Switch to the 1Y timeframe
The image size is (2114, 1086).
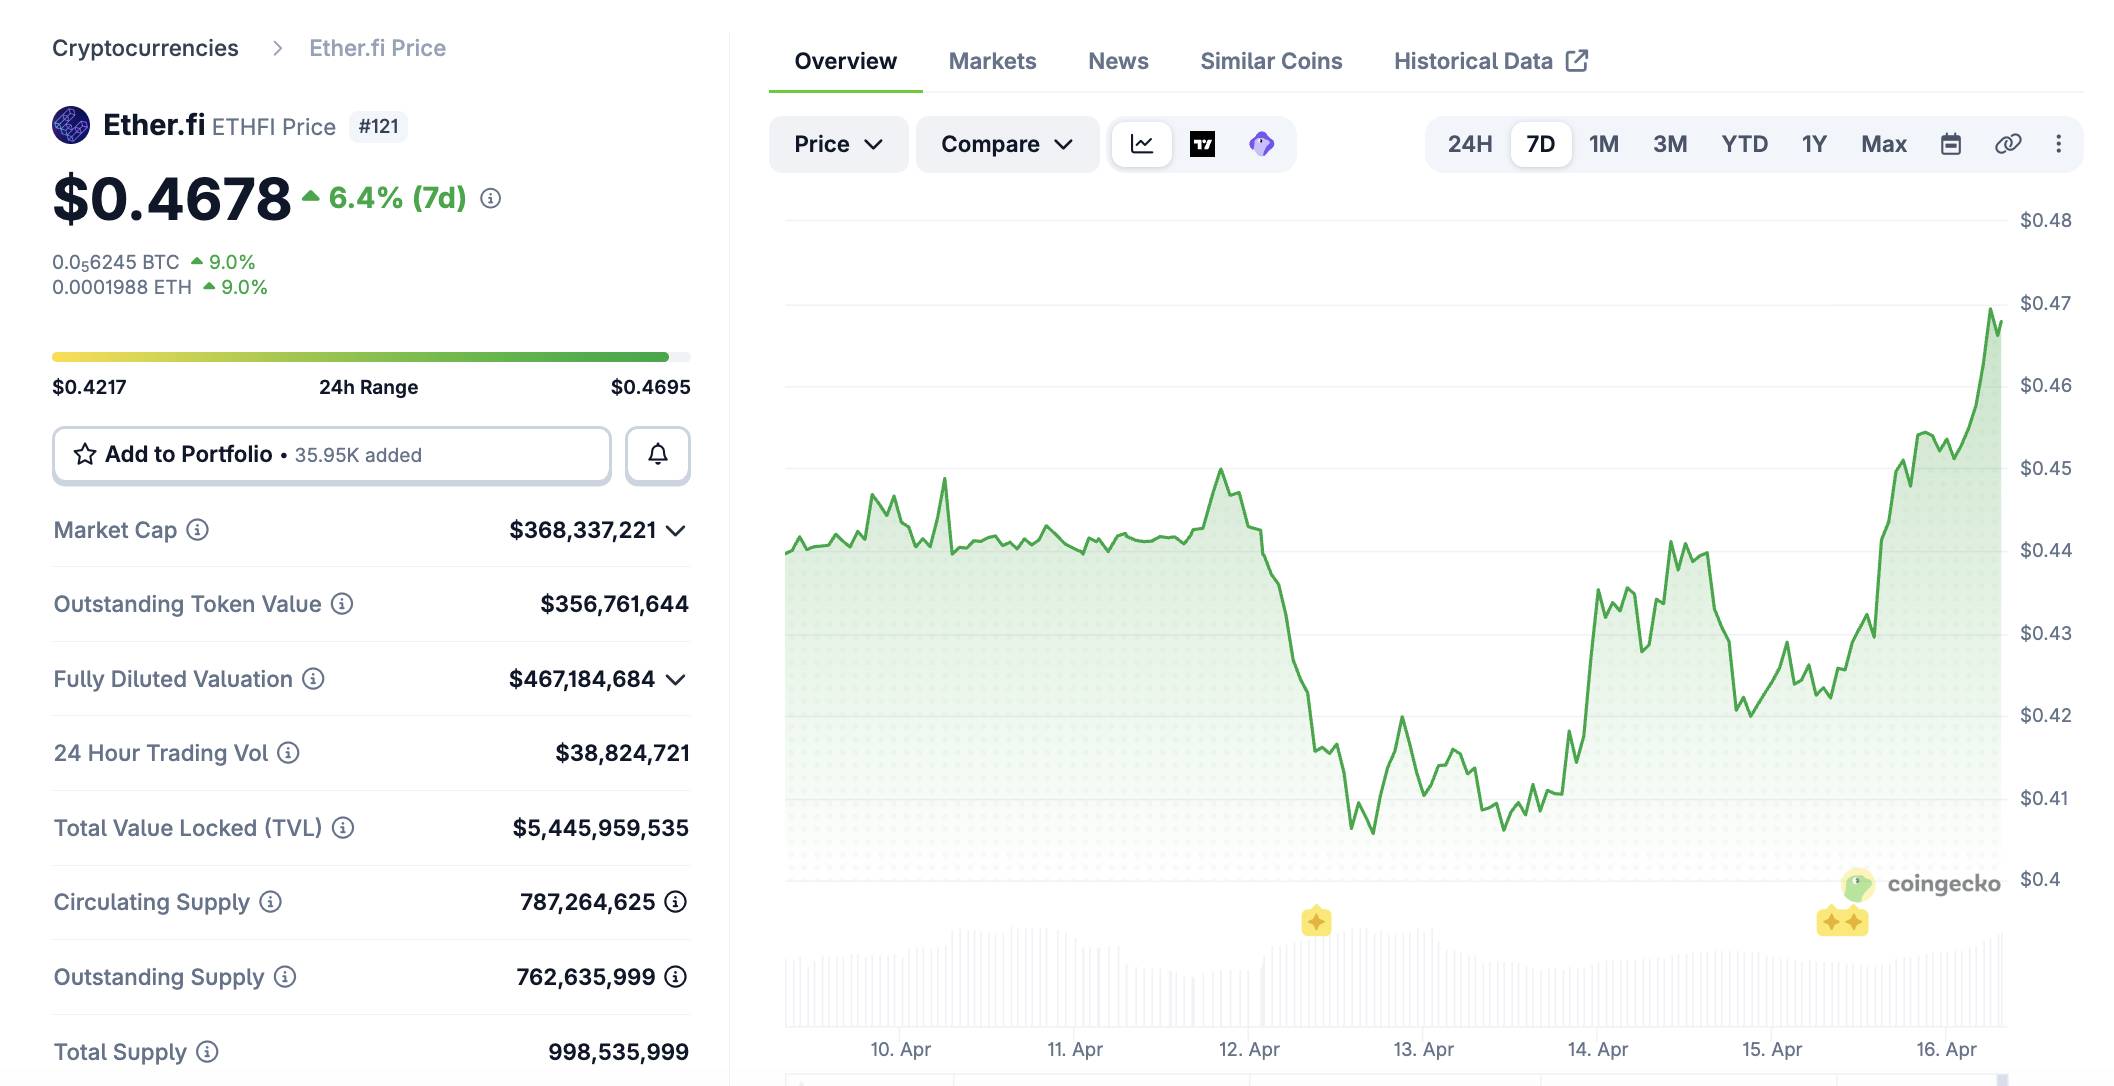pos(1813,144)
